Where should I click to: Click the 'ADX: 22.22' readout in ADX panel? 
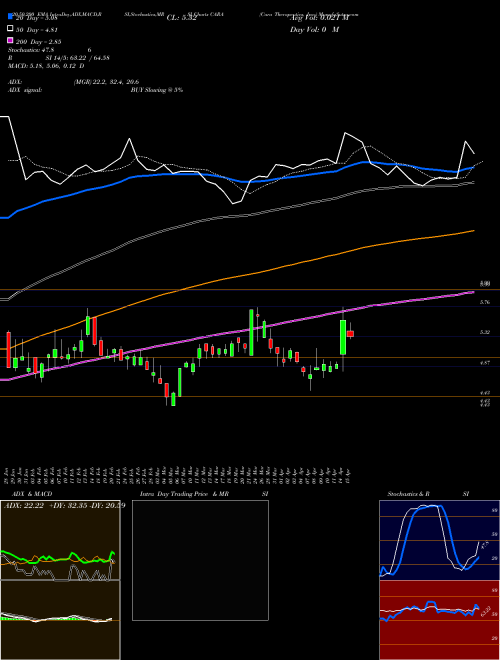click(24, 506)
